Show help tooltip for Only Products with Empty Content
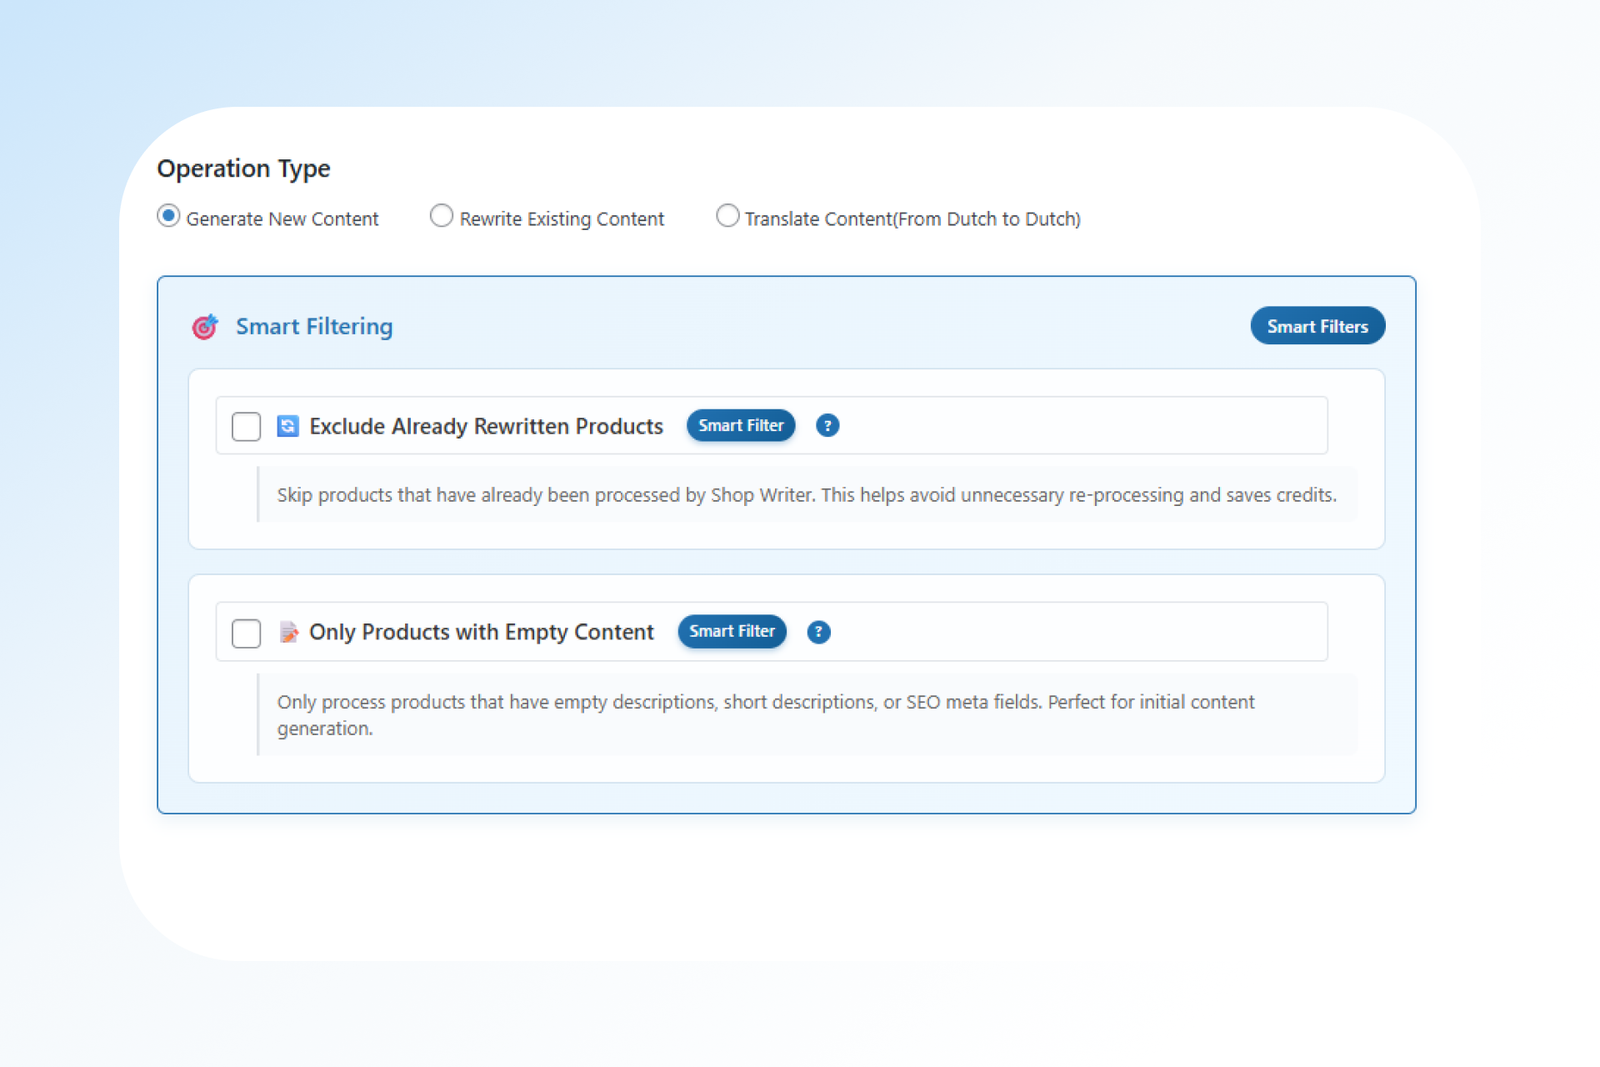The height and width of the screenshot is (1067, 1600). 819,632
